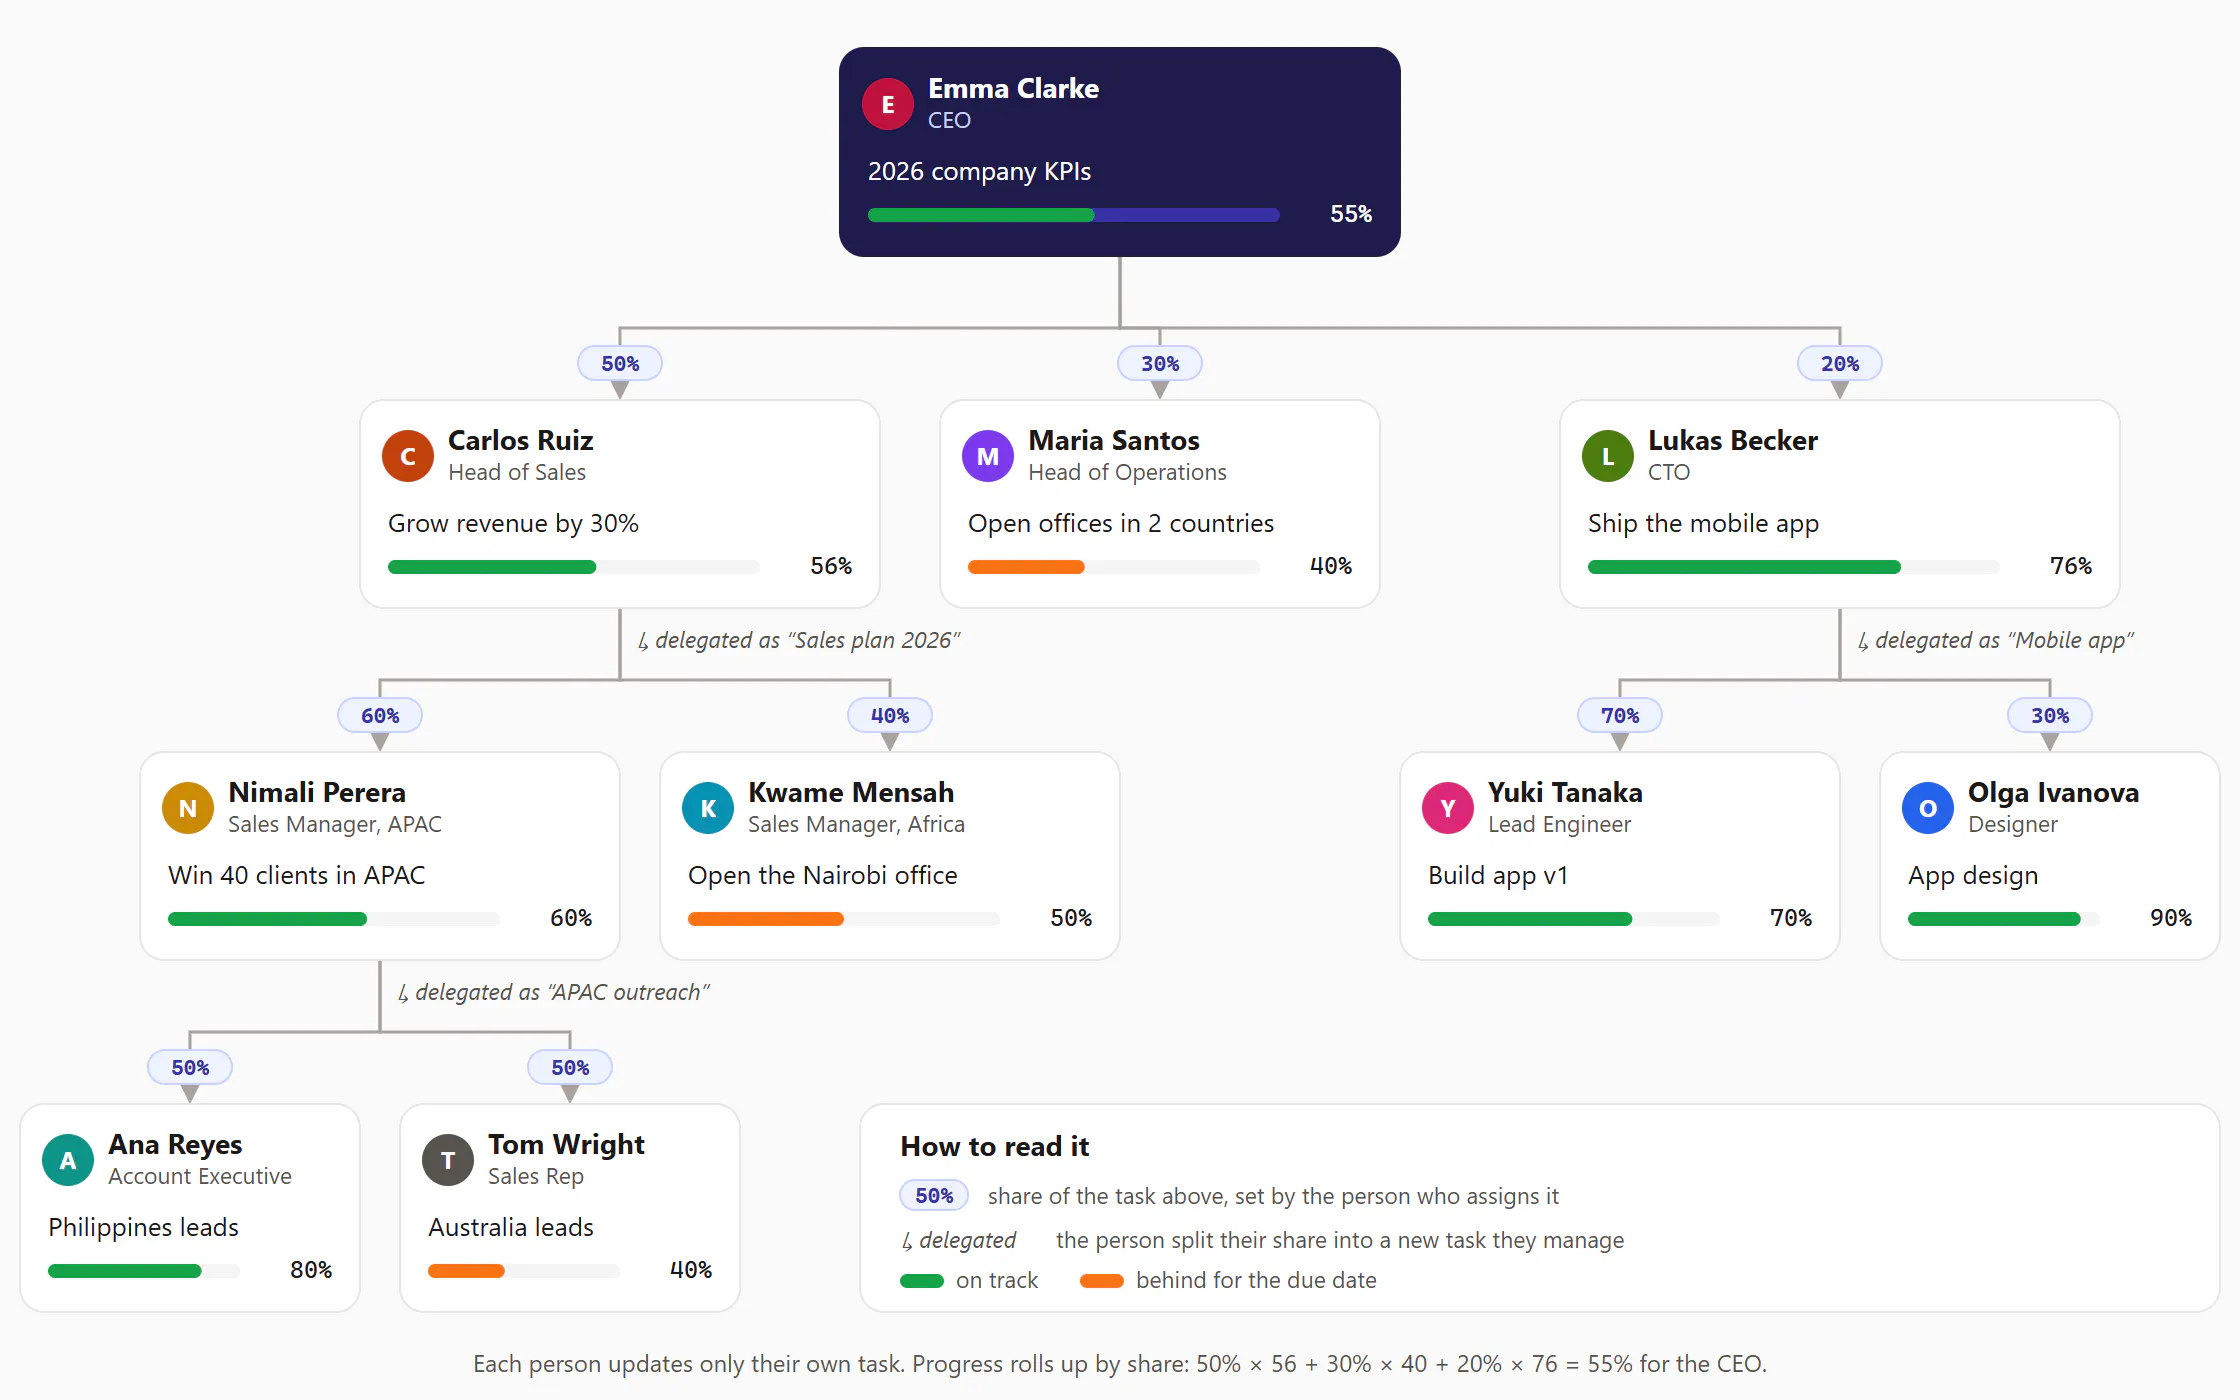Click the delegated as "APAC outreach" label
The image size is (2240, 1400).
tap(554, 992)
